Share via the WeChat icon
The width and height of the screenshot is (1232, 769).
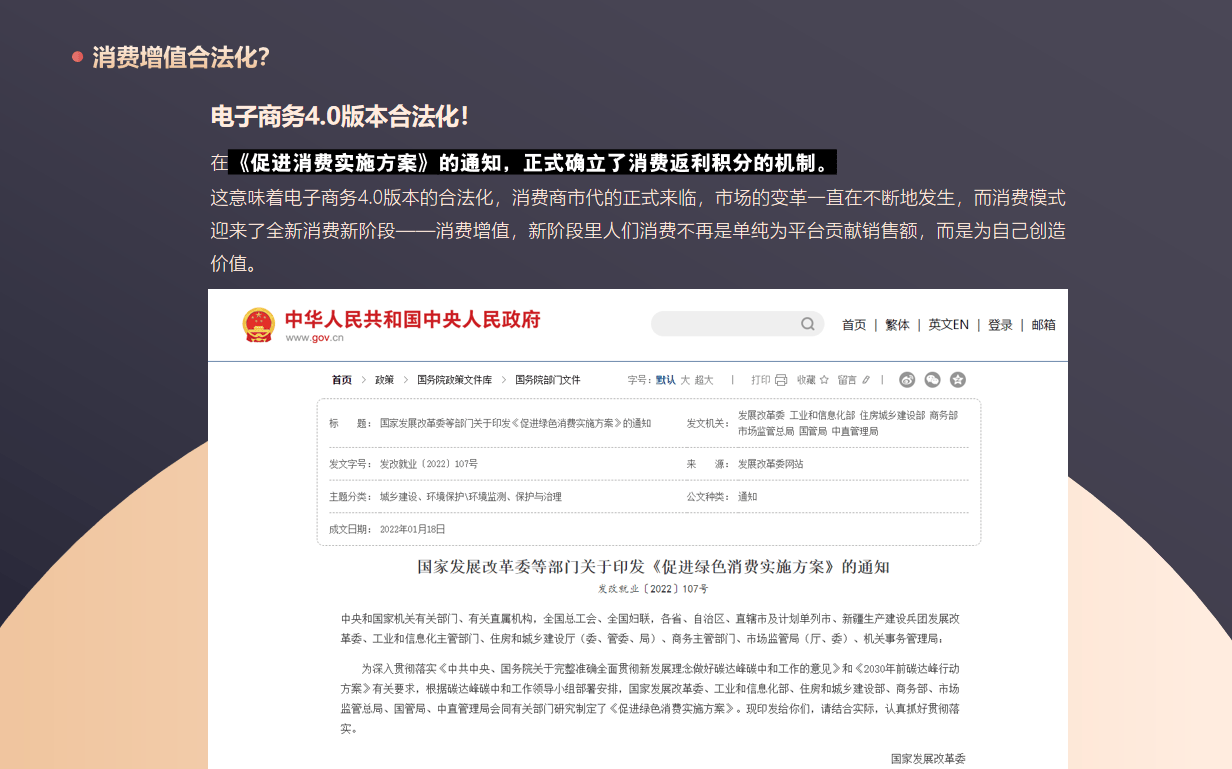[932, 380]
